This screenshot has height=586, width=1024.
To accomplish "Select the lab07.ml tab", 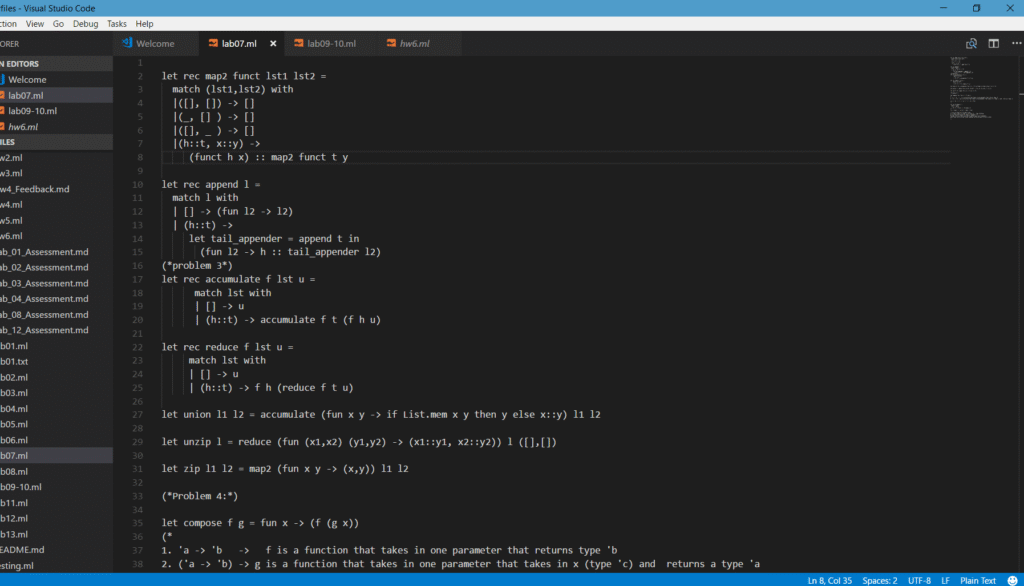I will pyautogui.click(x=239, y=44).
